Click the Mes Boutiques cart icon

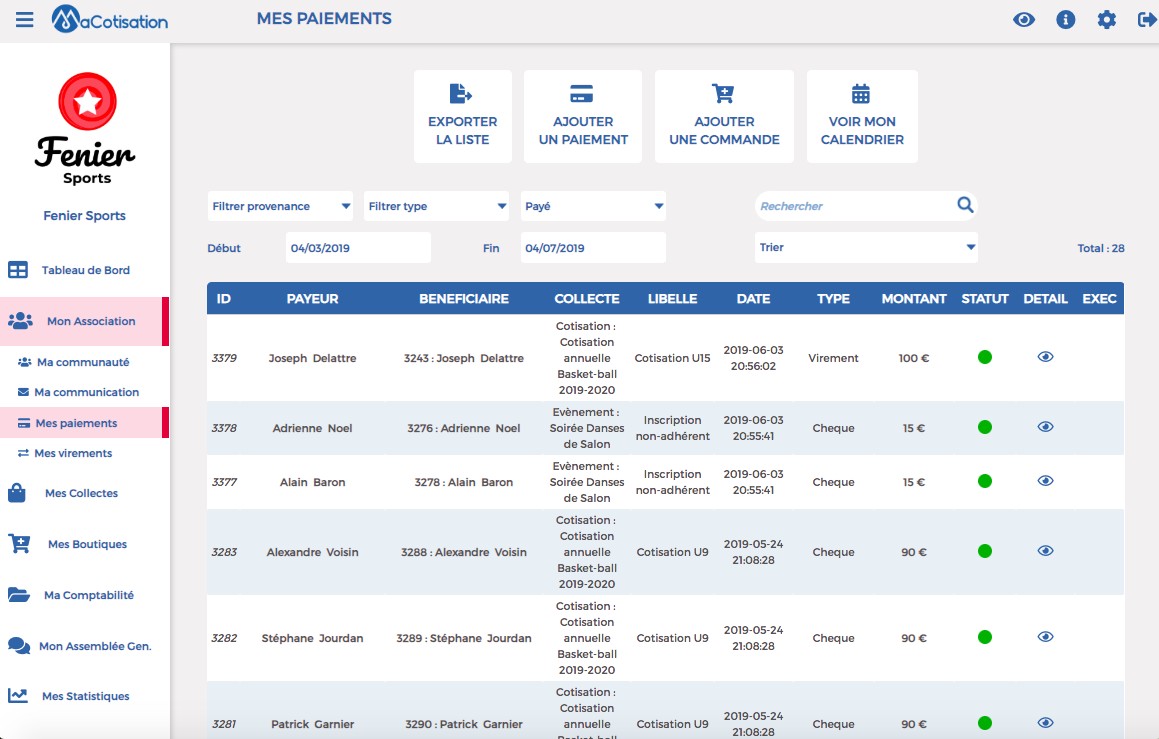[19, 544]
